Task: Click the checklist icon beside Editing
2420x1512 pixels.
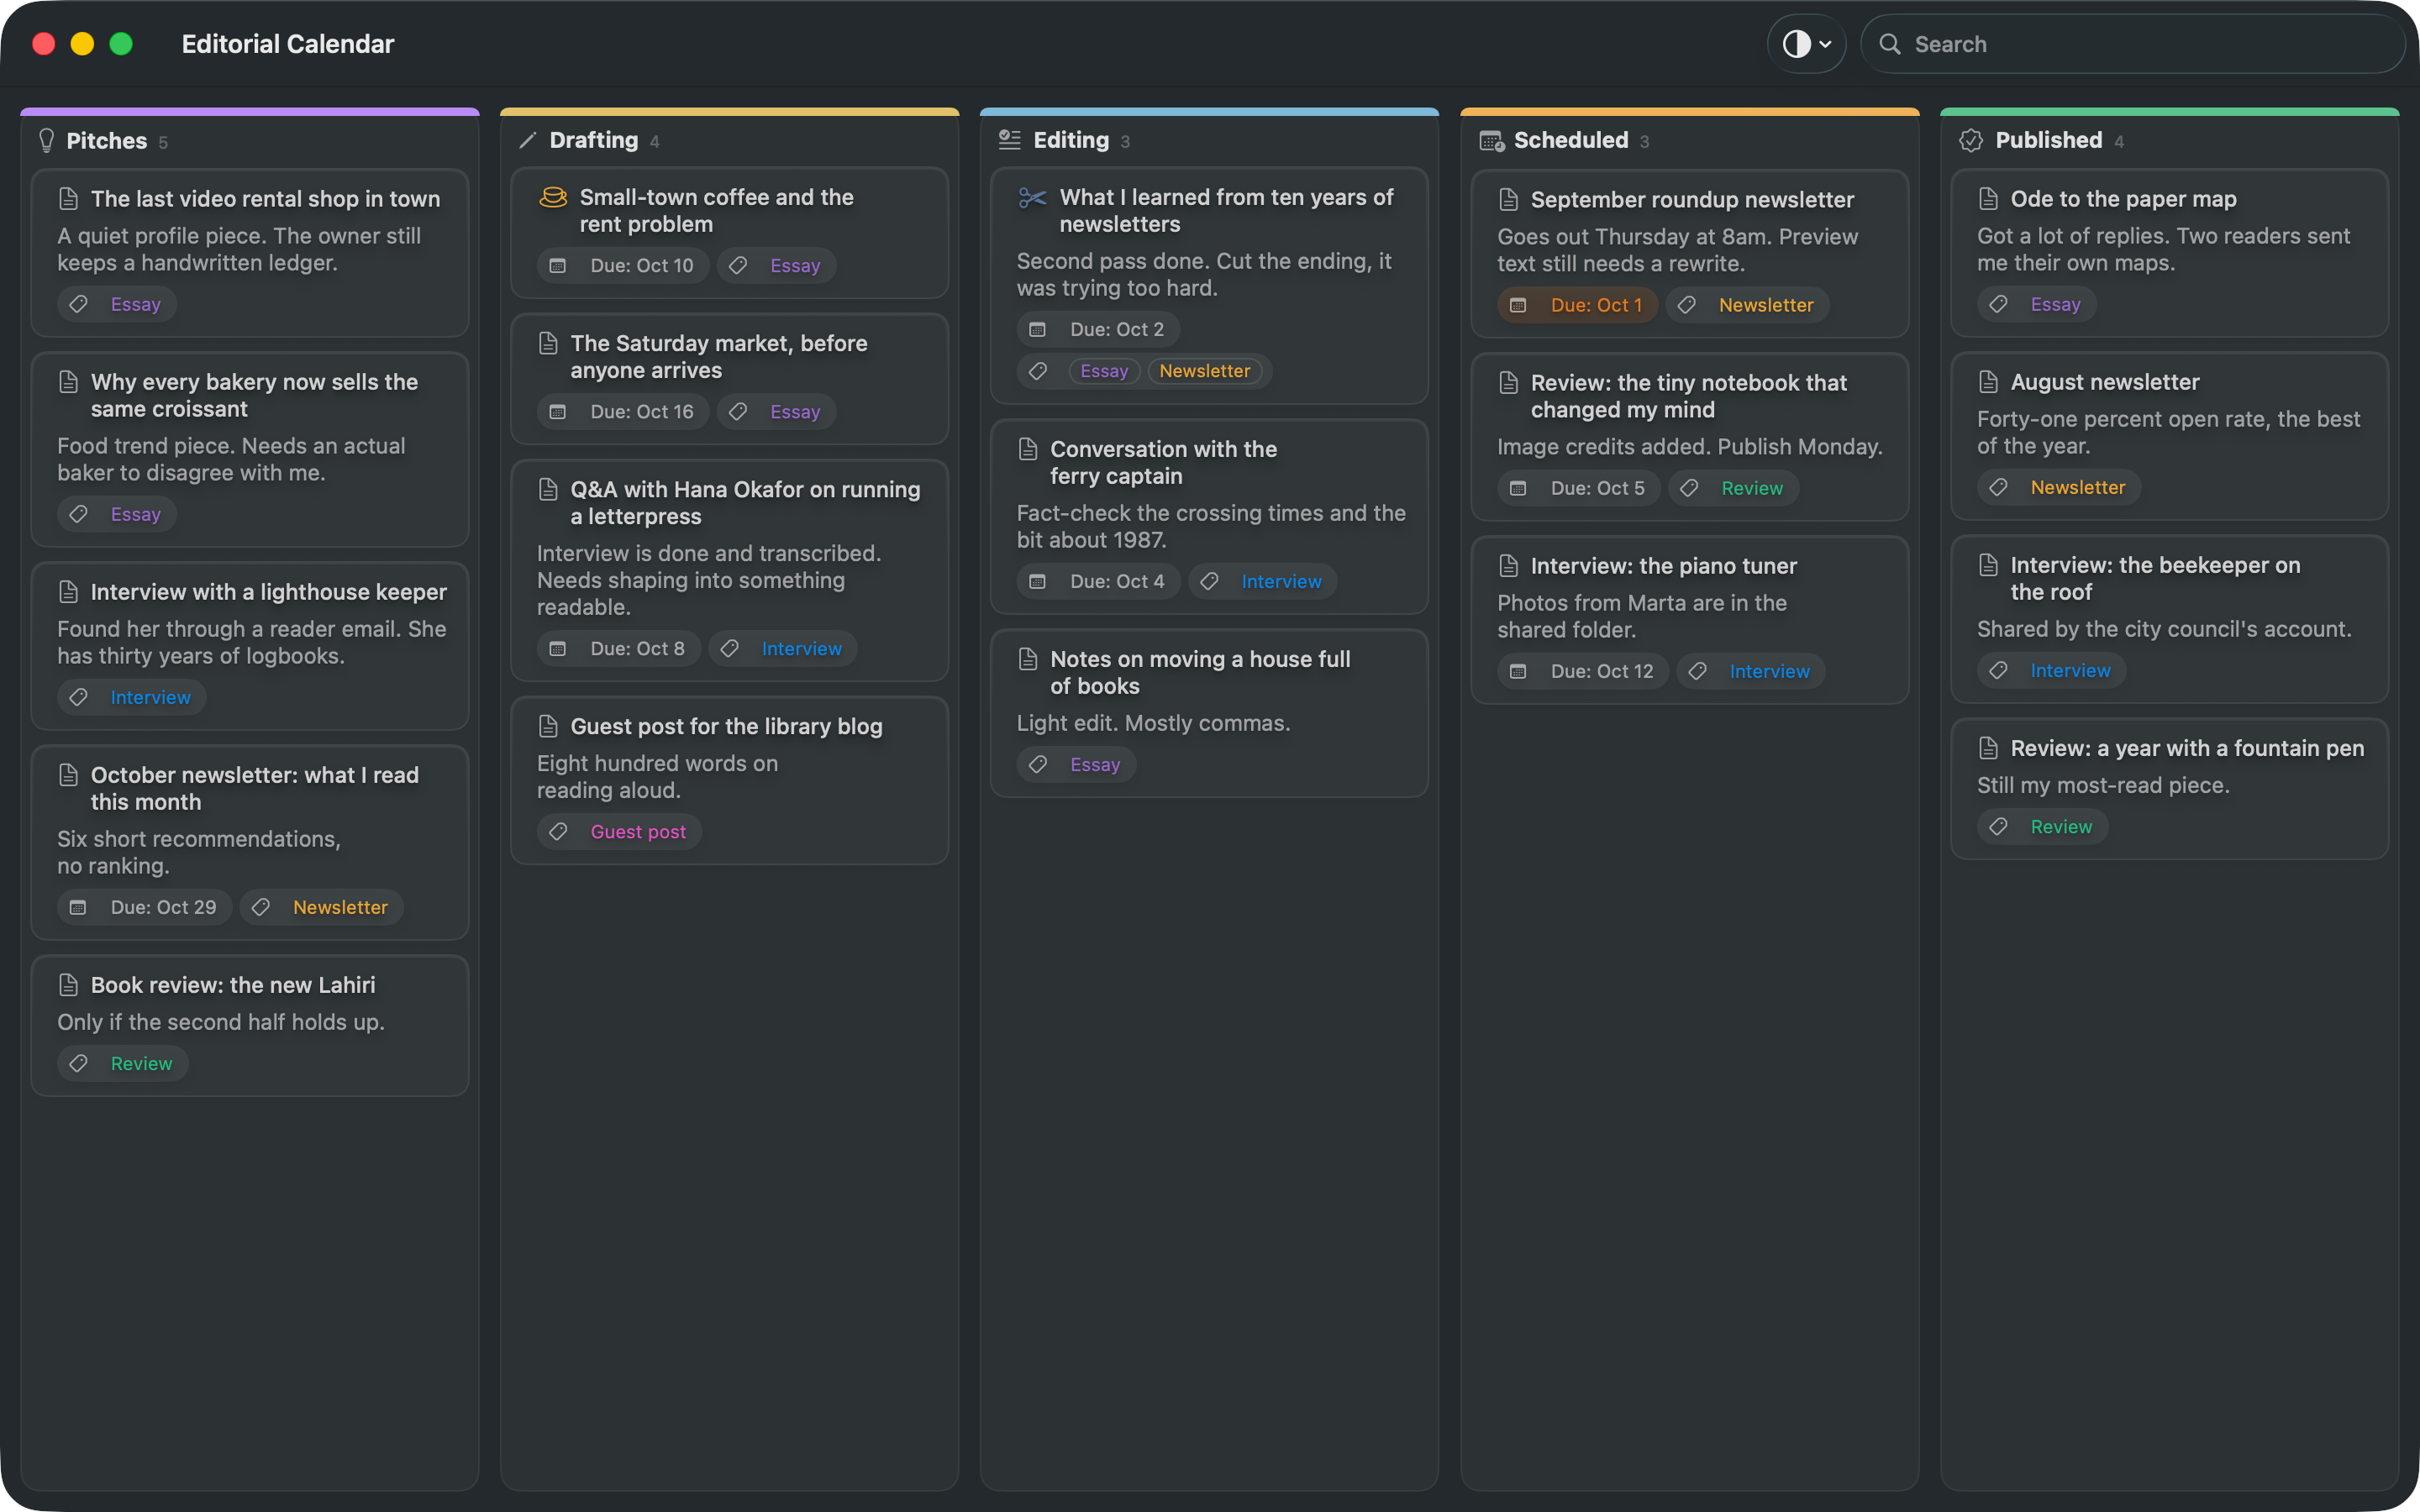Action: pyautogui.click(x=1009, y=140)
